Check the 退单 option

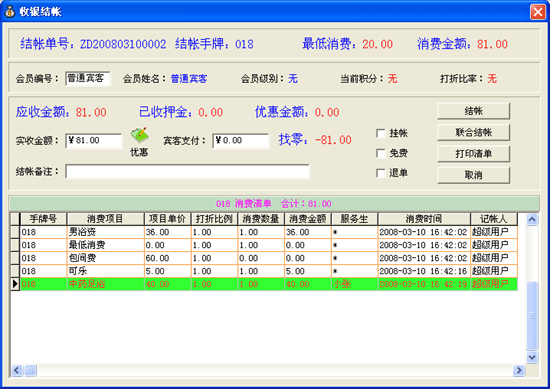click(x=381, y=173)
